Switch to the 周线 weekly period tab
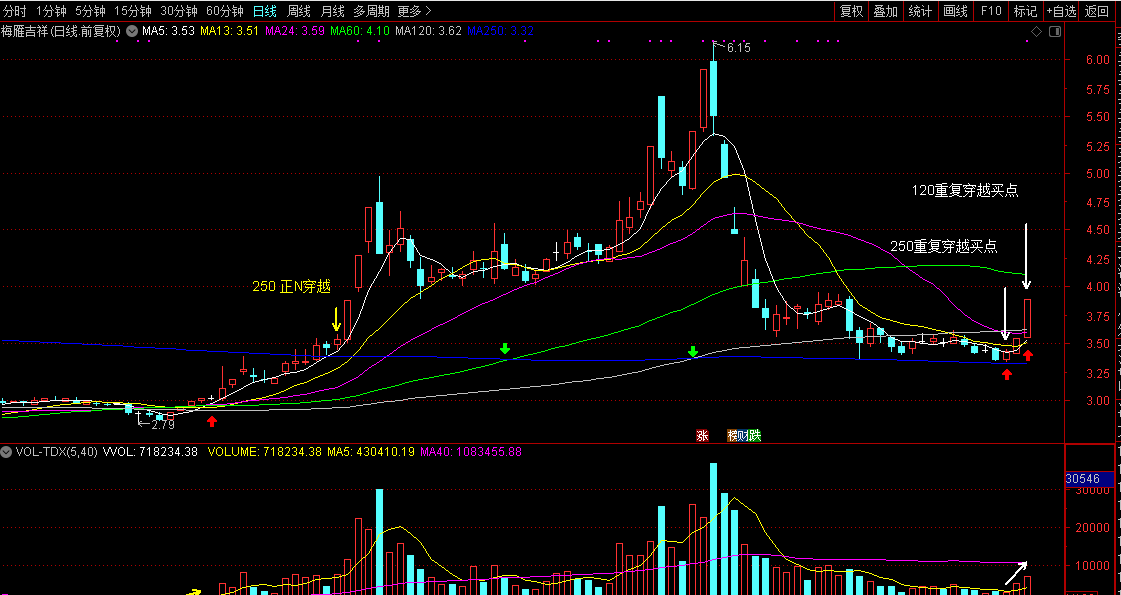 click(299, 11)
